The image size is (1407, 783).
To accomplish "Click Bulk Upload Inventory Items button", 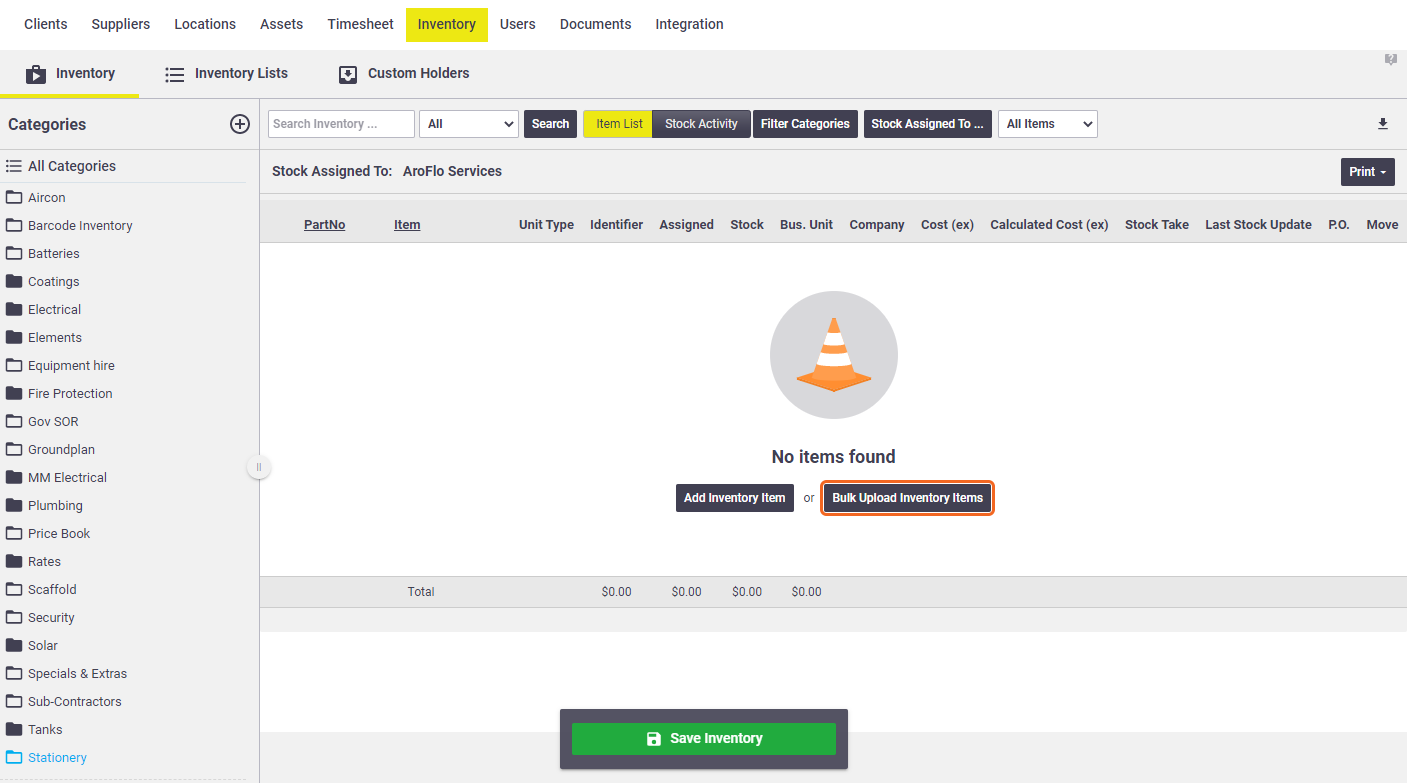I will tap(907, 498).
